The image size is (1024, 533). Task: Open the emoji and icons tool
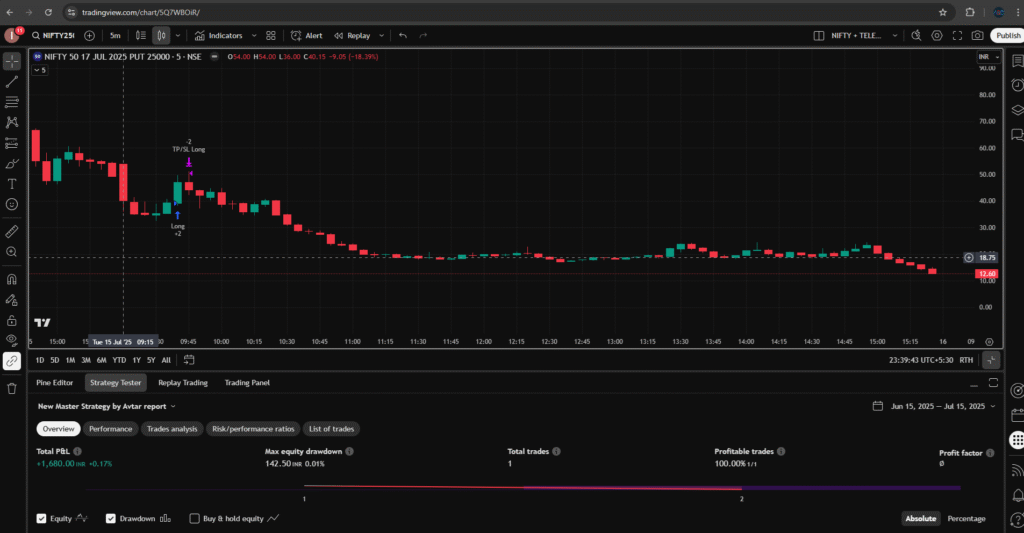point(12,204)
